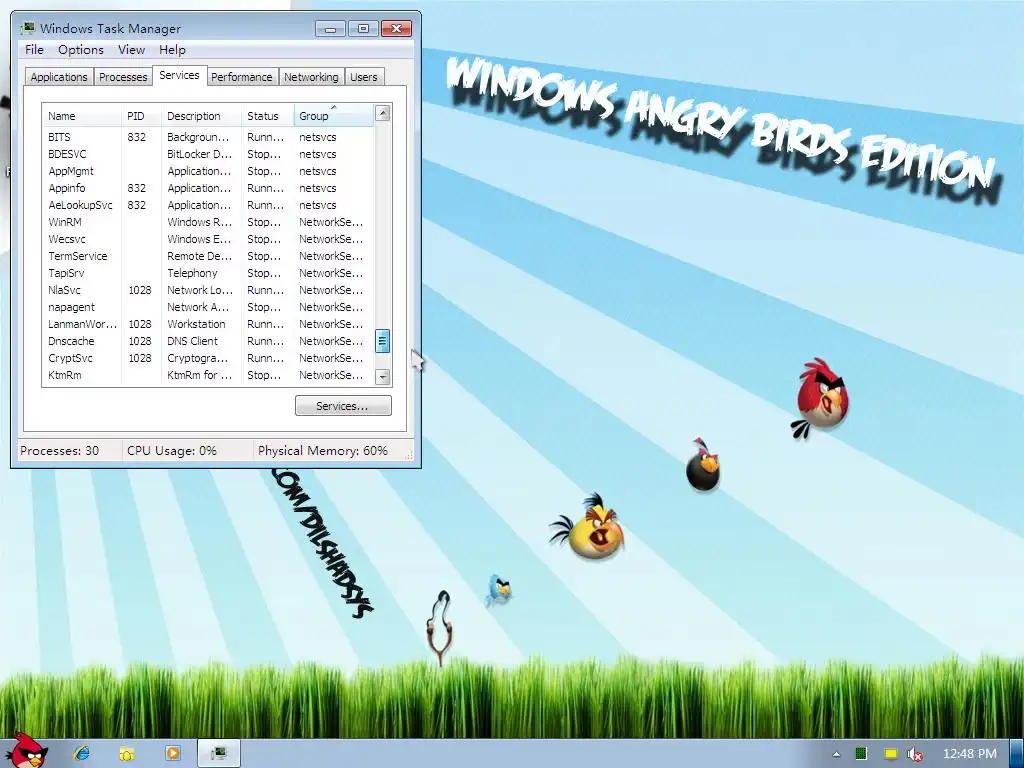Select the NlaSvc service row
The height and width of the screenshot is (768, 1024).
tap(208, 290)
